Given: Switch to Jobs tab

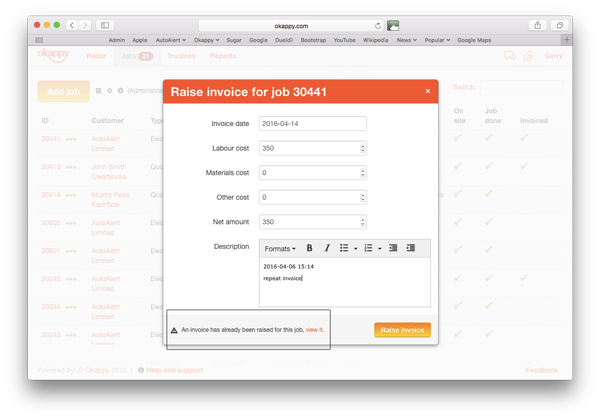Looking at the screenshot, I should tap(137, 56).
